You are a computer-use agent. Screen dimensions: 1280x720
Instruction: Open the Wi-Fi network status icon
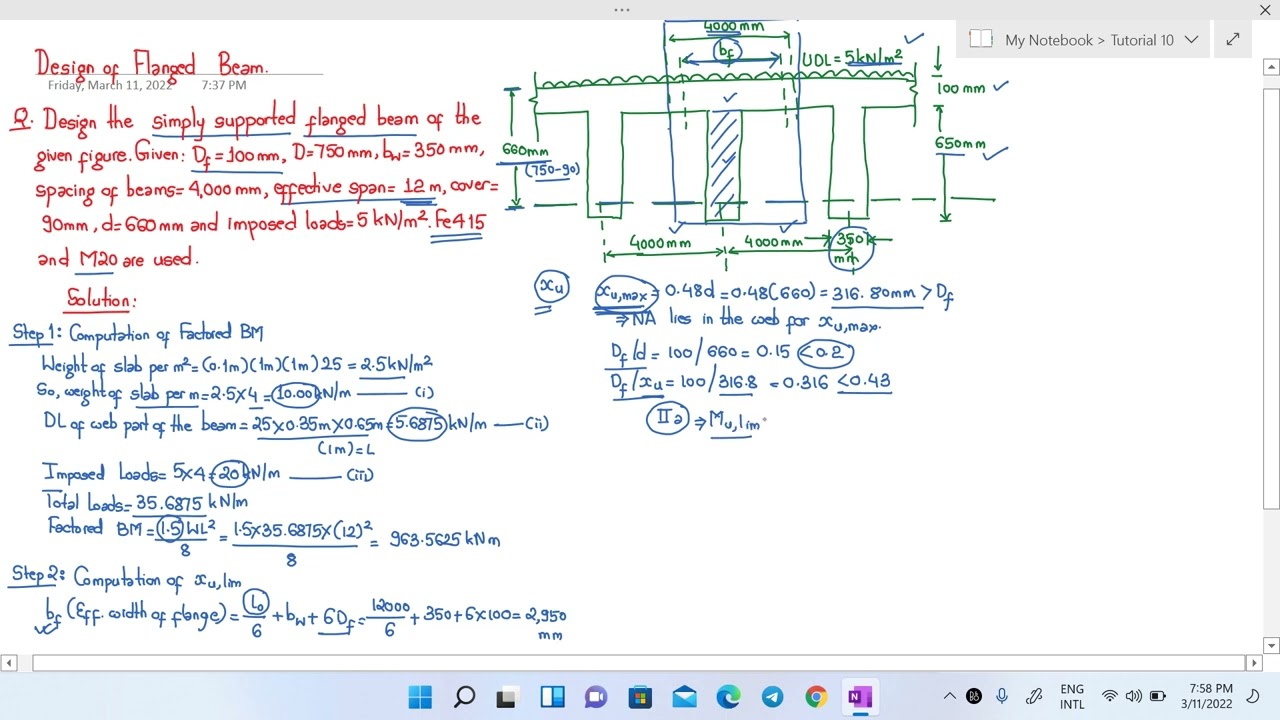point(1109,696)
